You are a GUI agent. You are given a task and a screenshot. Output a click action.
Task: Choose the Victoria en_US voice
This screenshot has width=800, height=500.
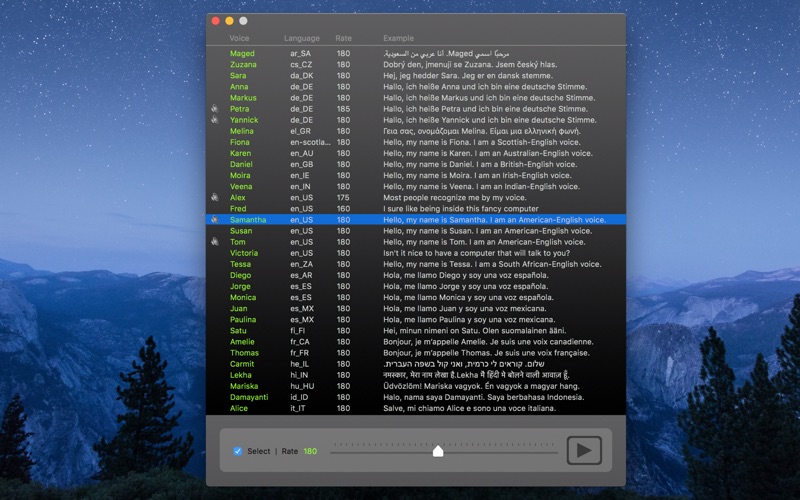coord(416,253)
